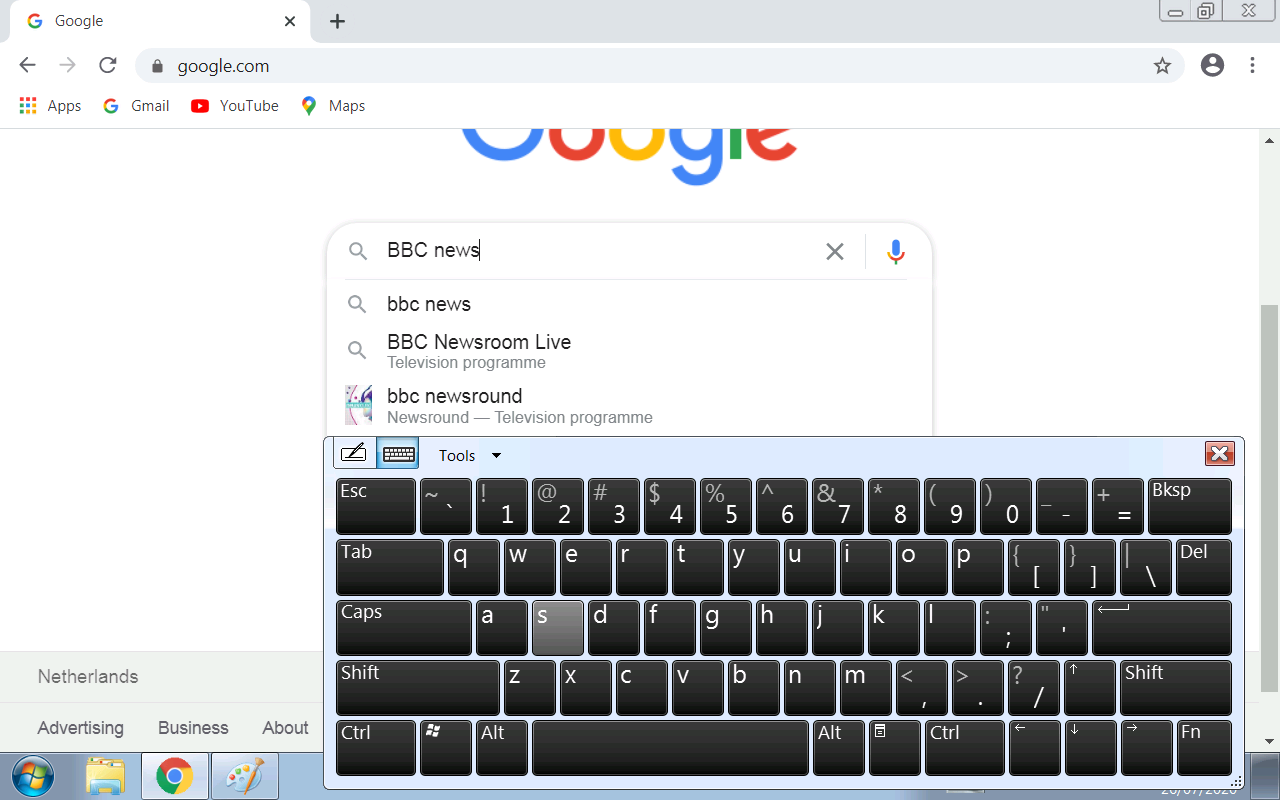The height and width of the screenshot is (800, 1280).
Task: Clear the search box with the X
Action: [835, 251]
